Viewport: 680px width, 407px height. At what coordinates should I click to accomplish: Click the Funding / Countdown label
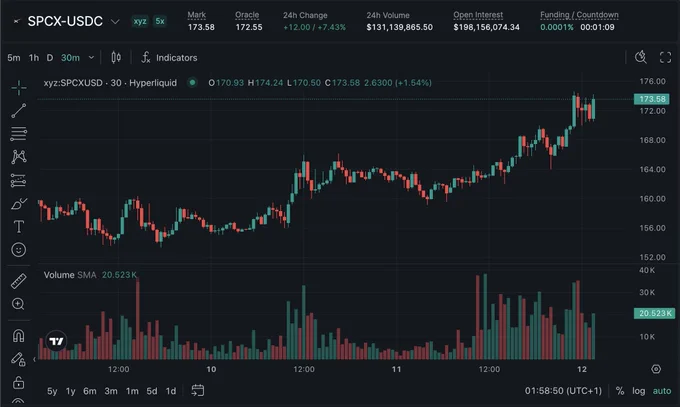[579, 15]
